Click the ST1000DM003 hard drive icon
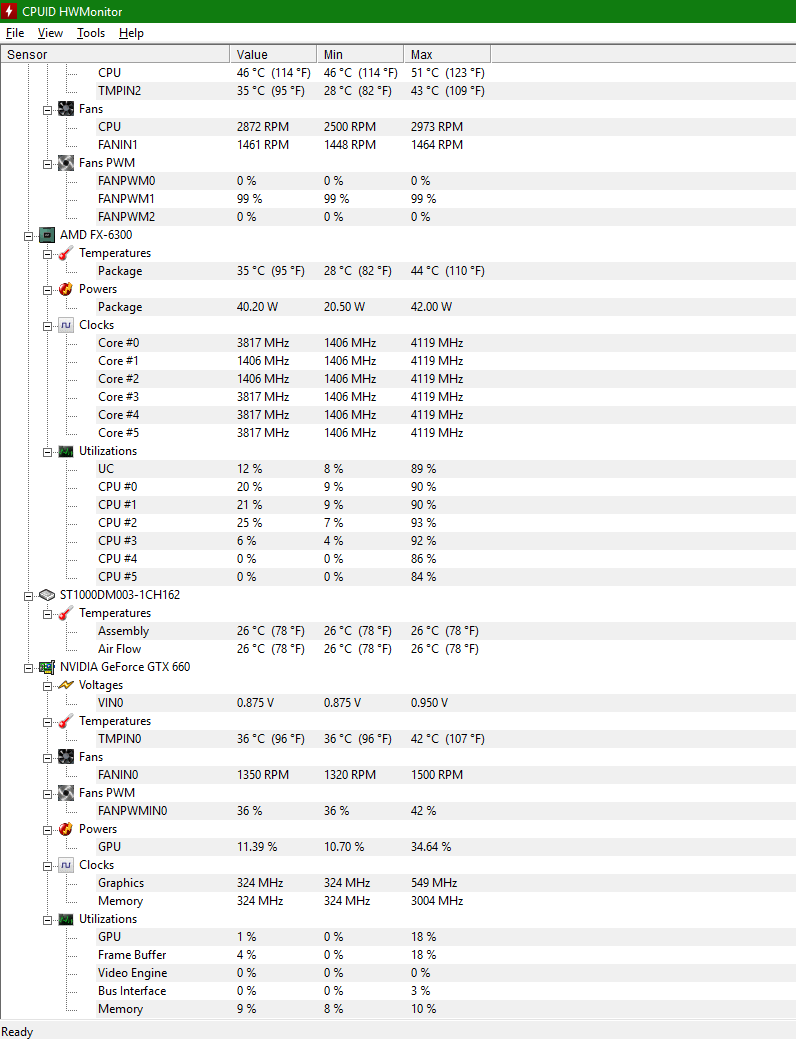 pos(46,595)
